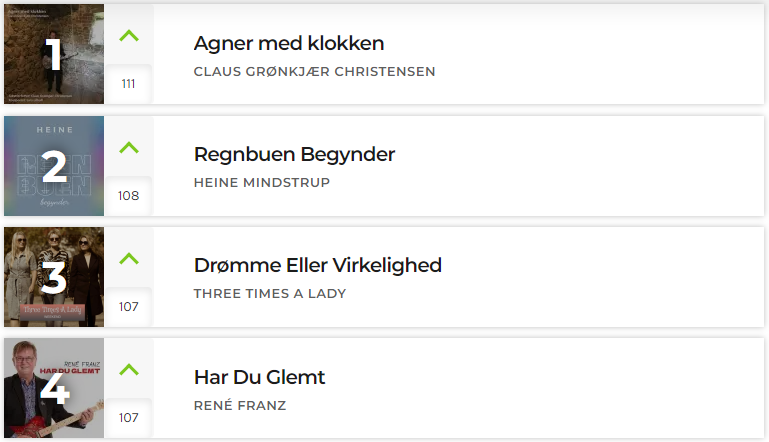
Task: Select the song title Har Du Glemt
Action: [259, 377]
